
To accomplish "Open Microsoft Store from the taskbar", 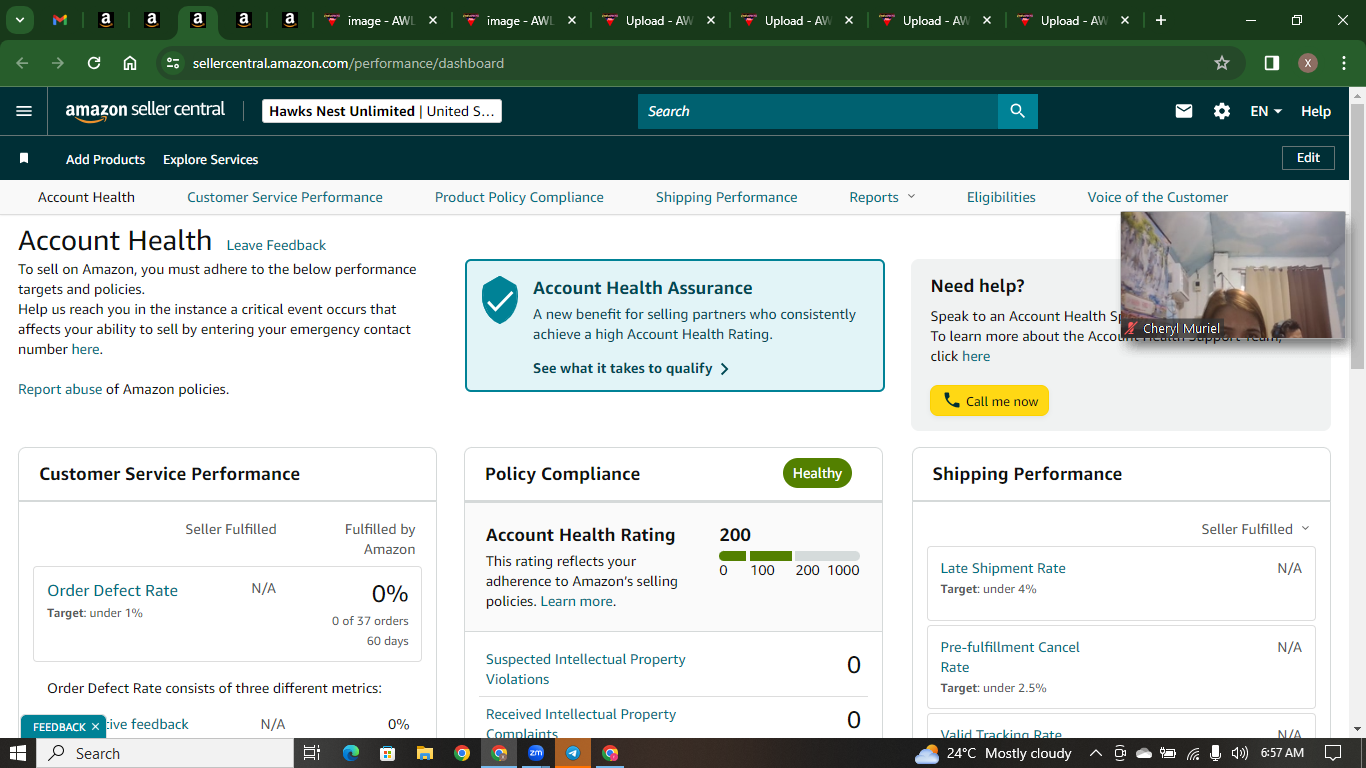I will (387, 753).
